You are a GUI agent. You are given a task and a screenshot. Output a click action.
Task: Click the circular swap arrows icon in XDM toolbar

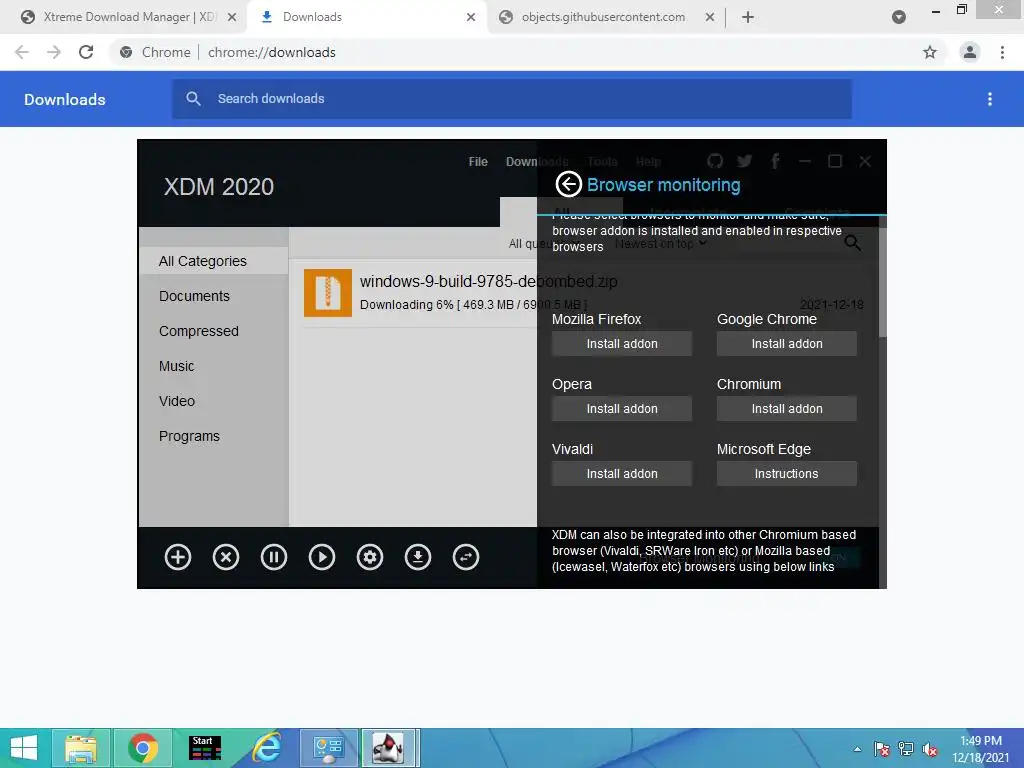(x=466, y=557)
